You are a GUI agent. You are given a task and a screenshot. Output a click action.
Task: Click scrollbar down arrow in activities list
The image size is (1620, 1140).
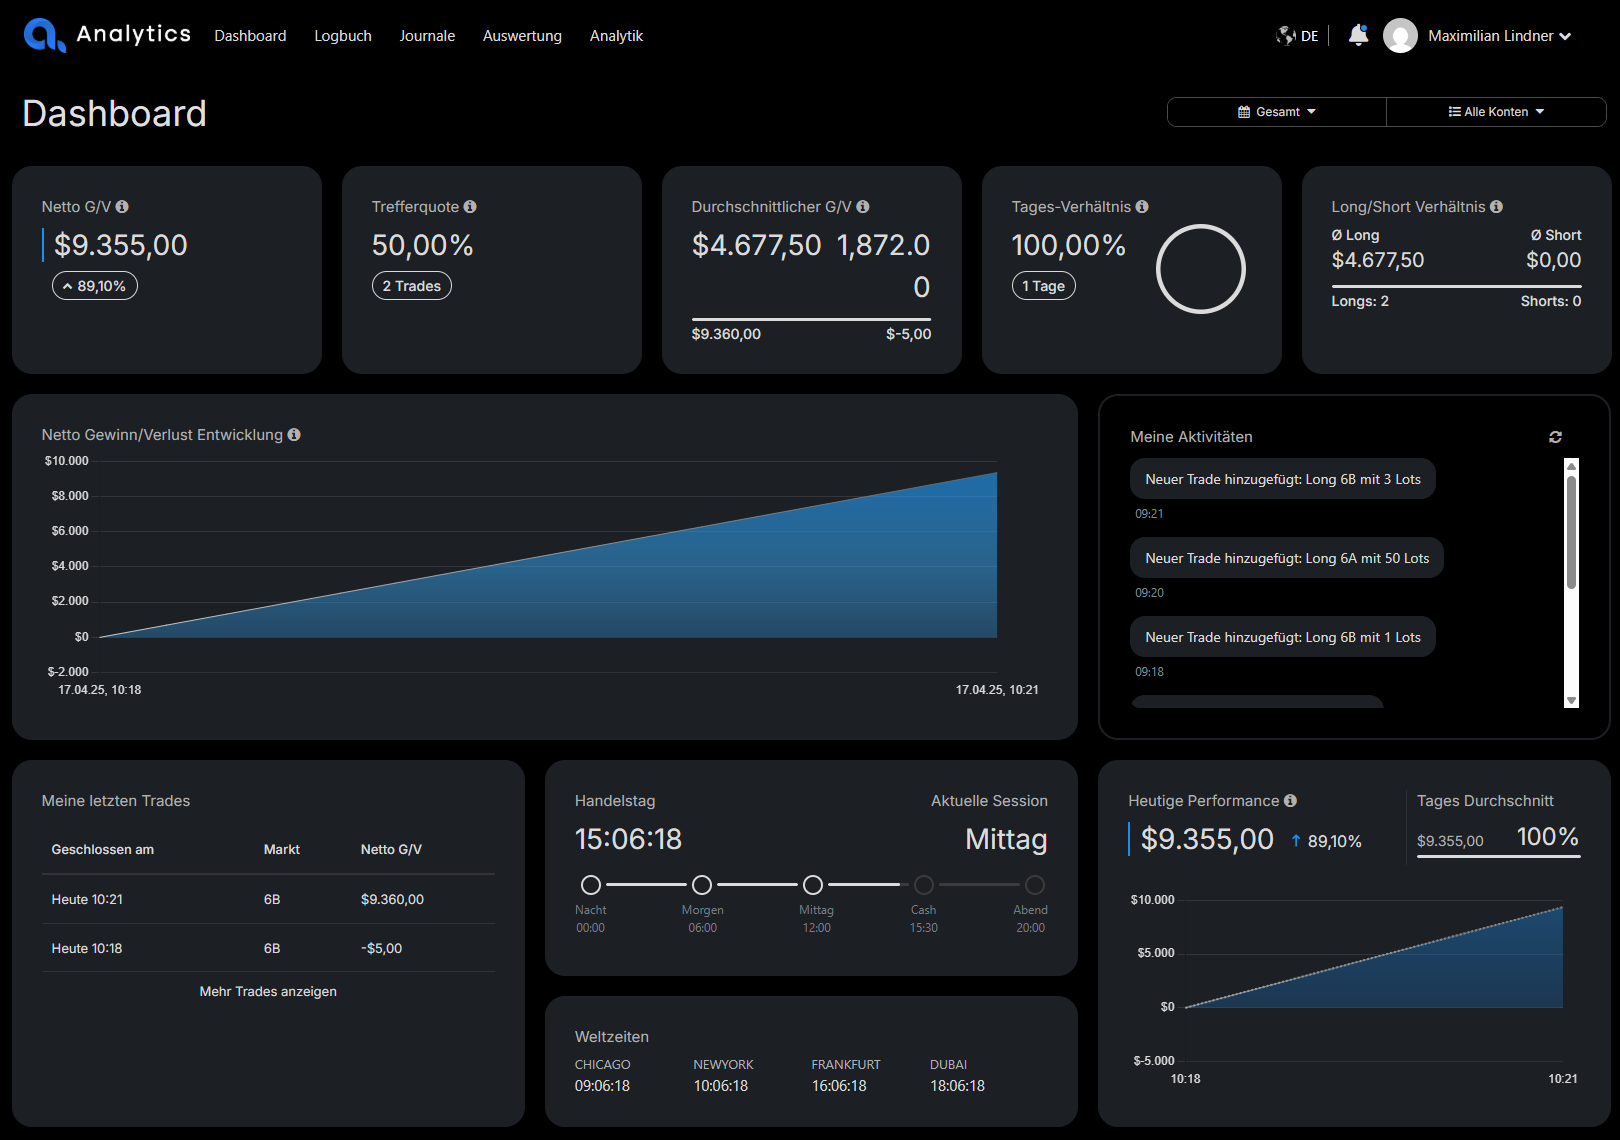click(x=1571, y=701)
